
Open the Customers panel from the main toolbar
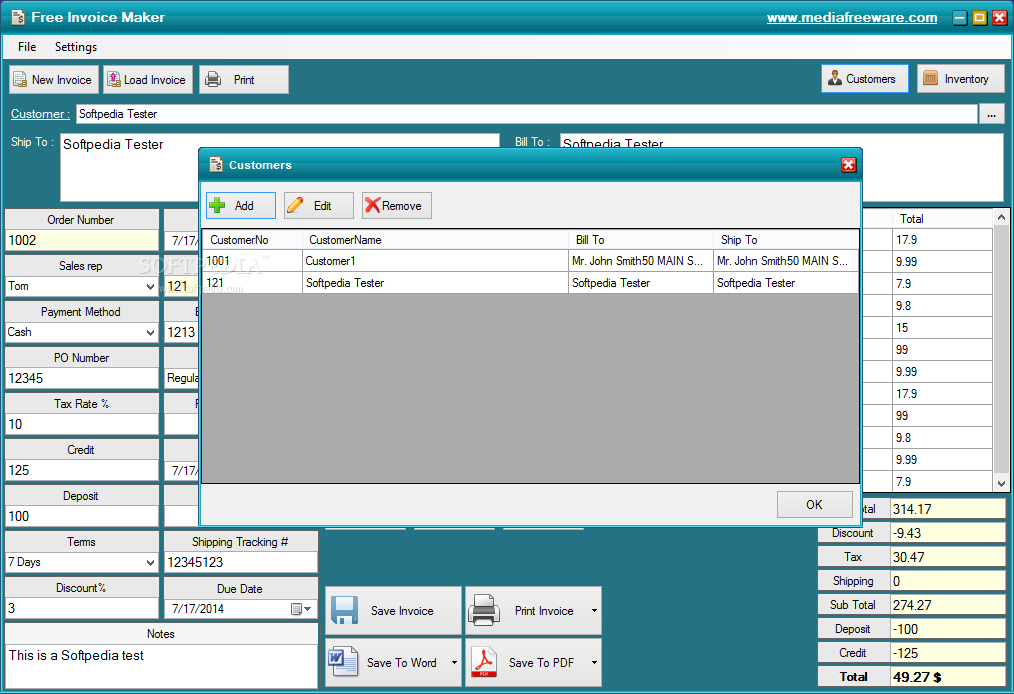(865, 79)
